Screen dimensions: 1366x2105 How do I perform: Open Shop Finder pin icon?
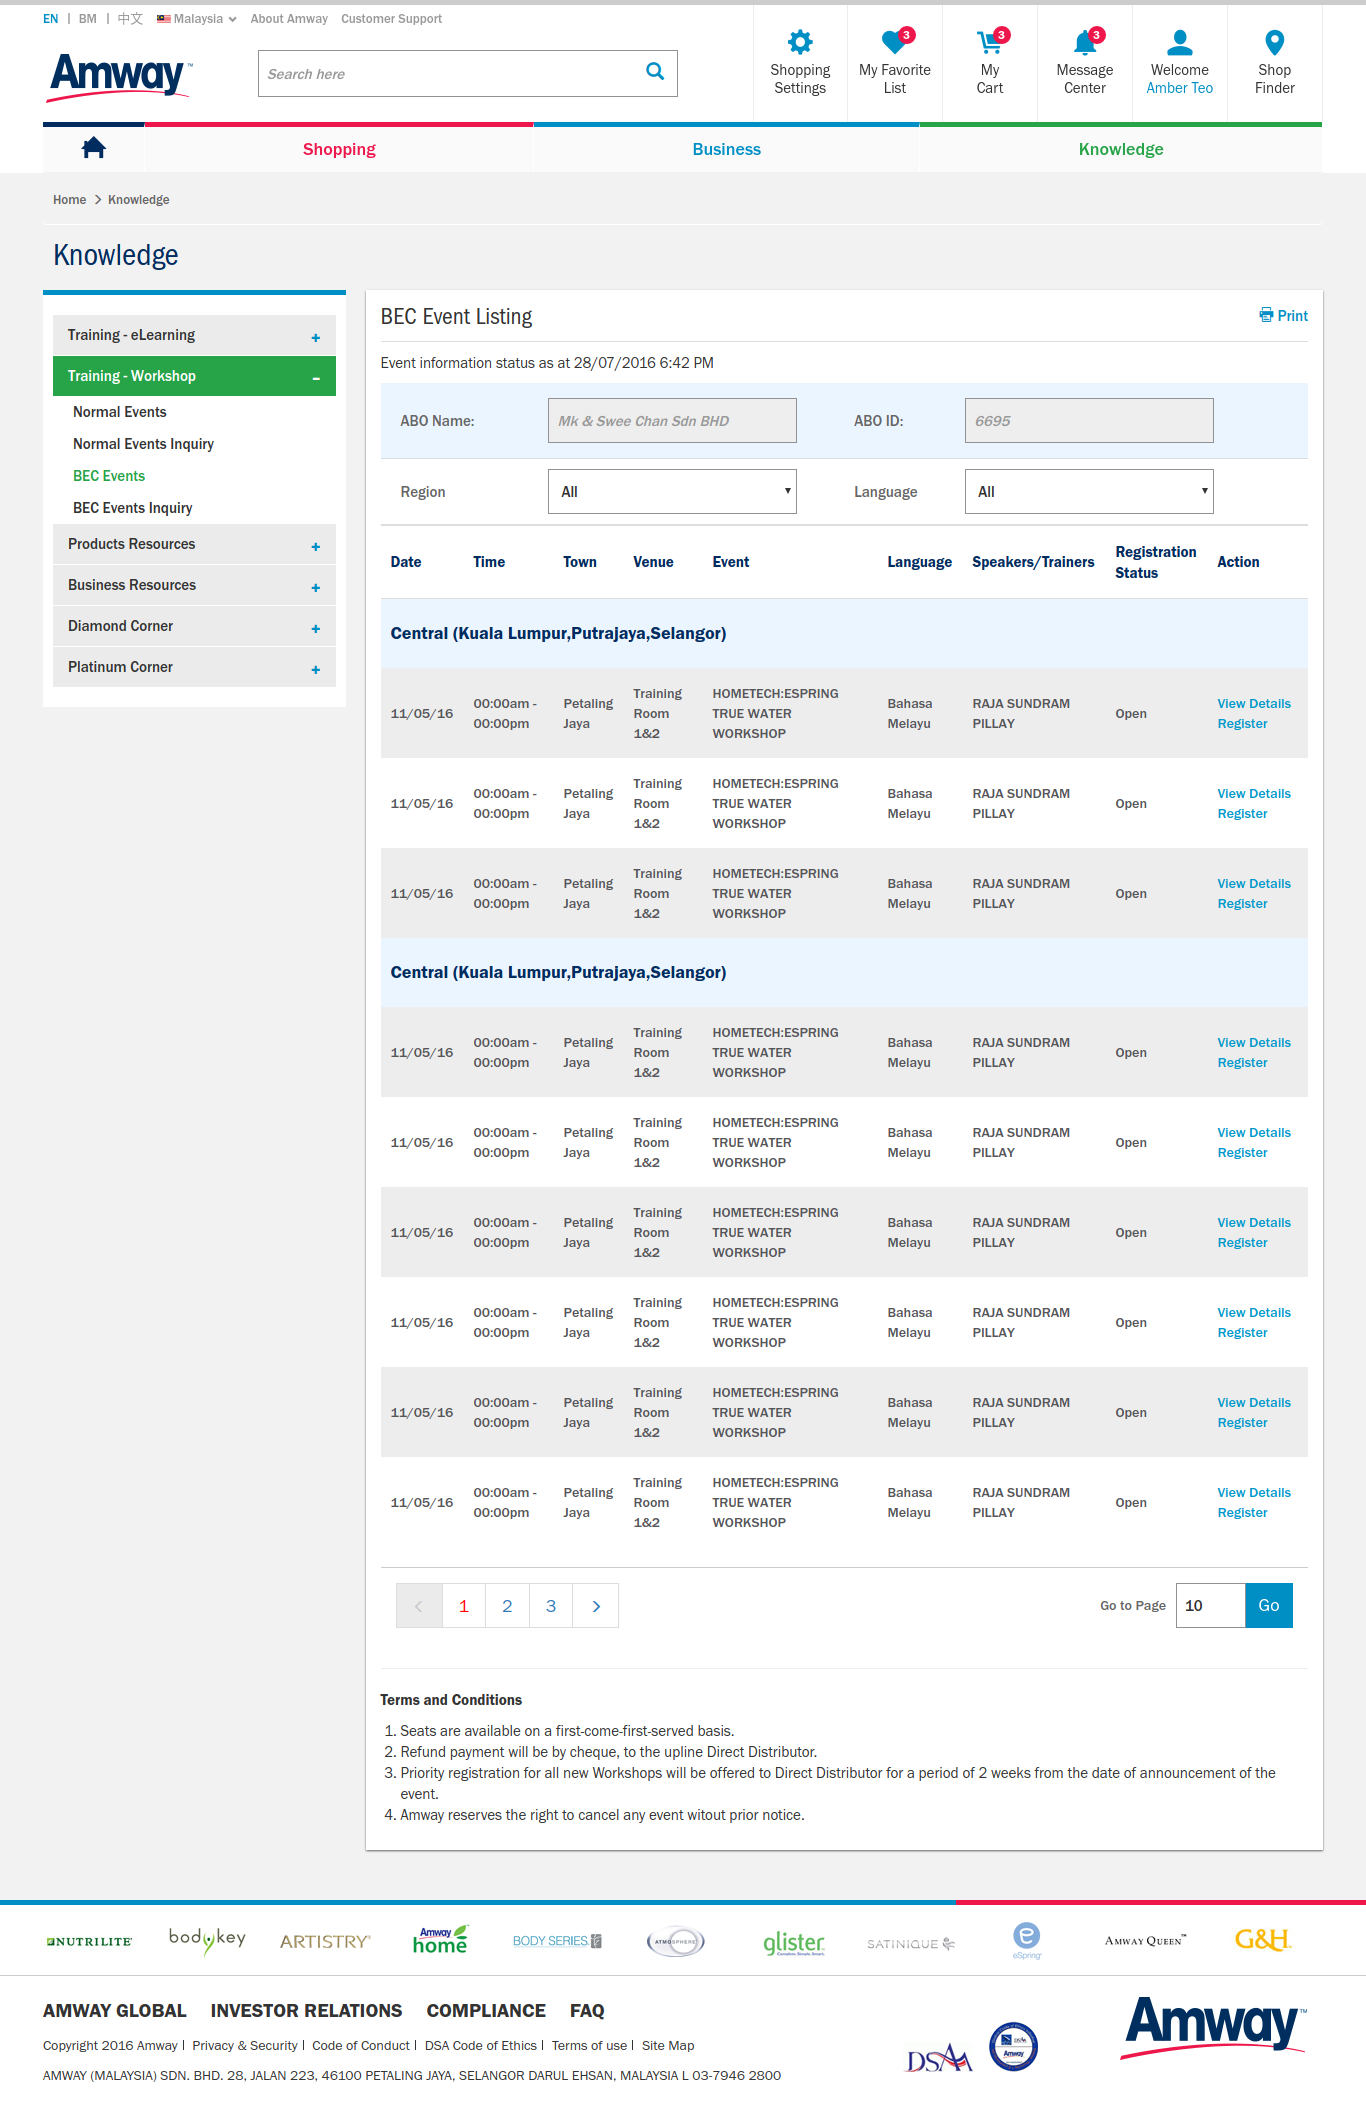(x=1274, y=42)
